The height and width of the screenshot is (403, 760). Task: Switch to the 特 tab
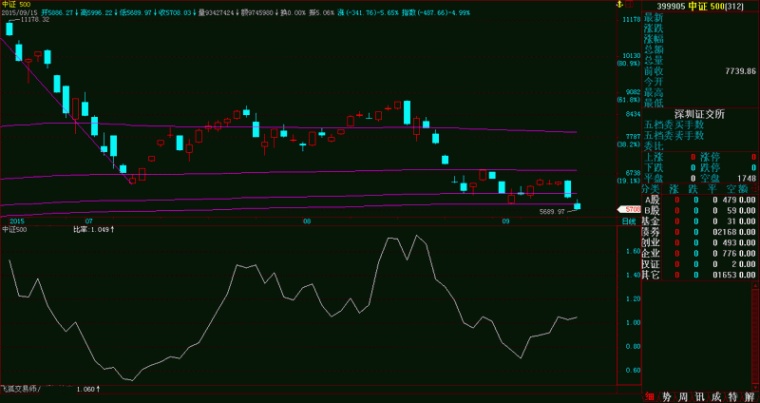[732, 396]
